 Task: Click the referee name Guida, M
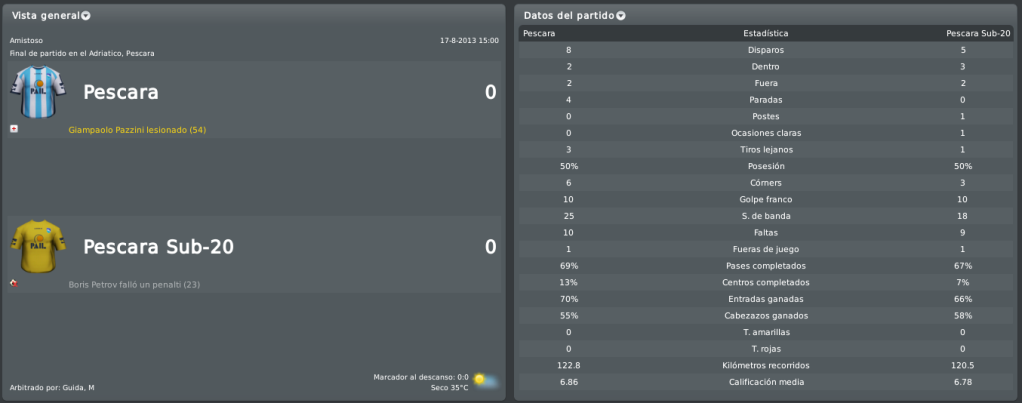pyautogui.click(x=78, y=388)
